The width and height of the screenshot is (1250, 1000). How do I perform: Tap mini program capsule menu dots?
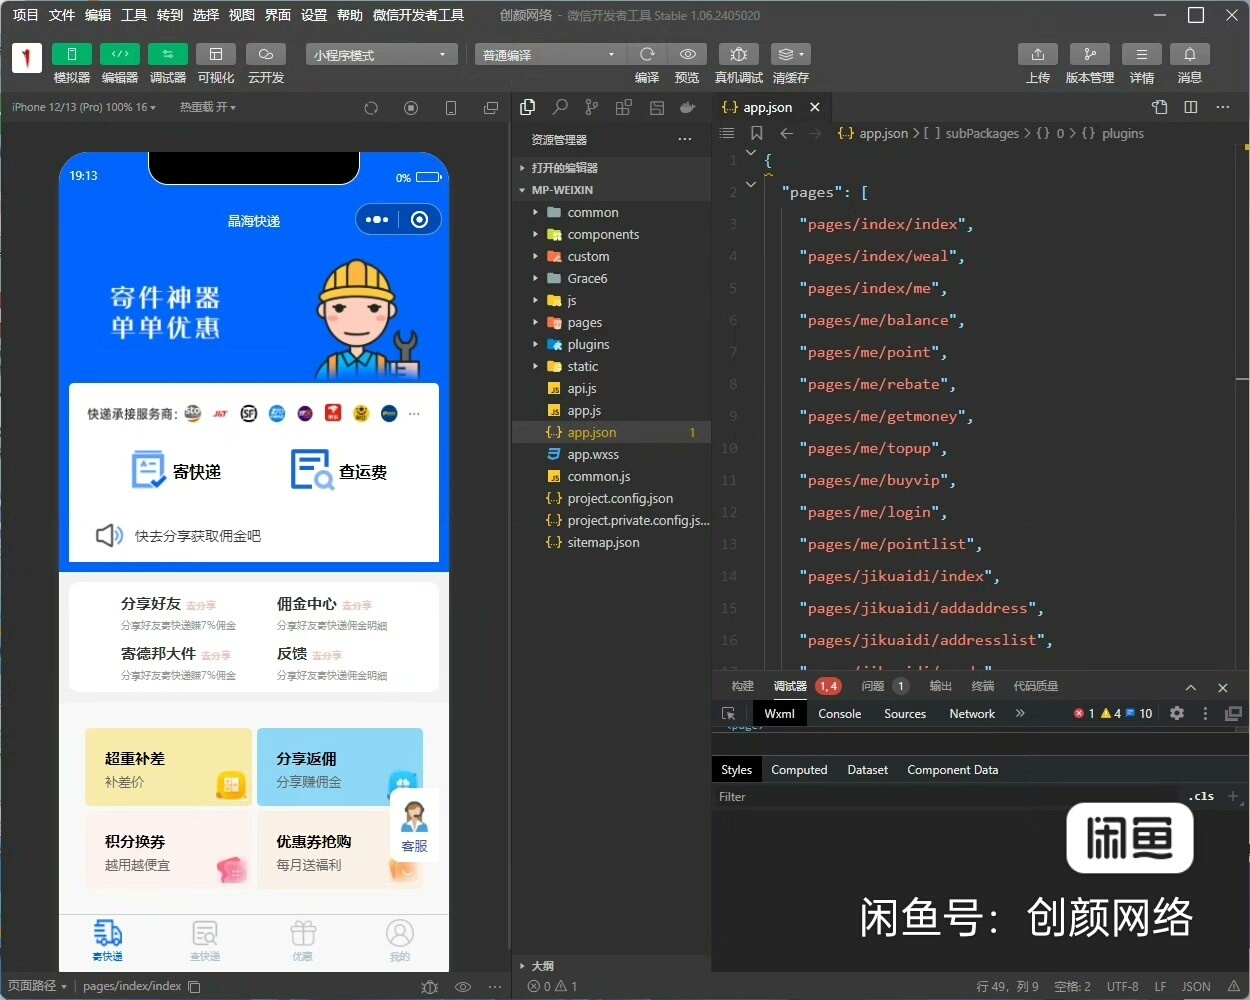coord(377,220)
